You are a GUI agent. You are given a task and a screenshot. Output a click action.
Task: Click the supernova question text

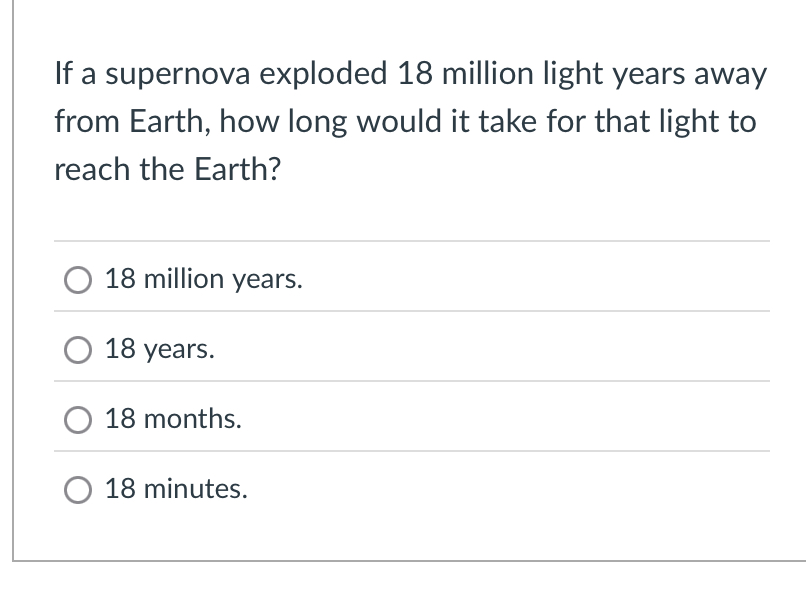(x=410, y=121)
